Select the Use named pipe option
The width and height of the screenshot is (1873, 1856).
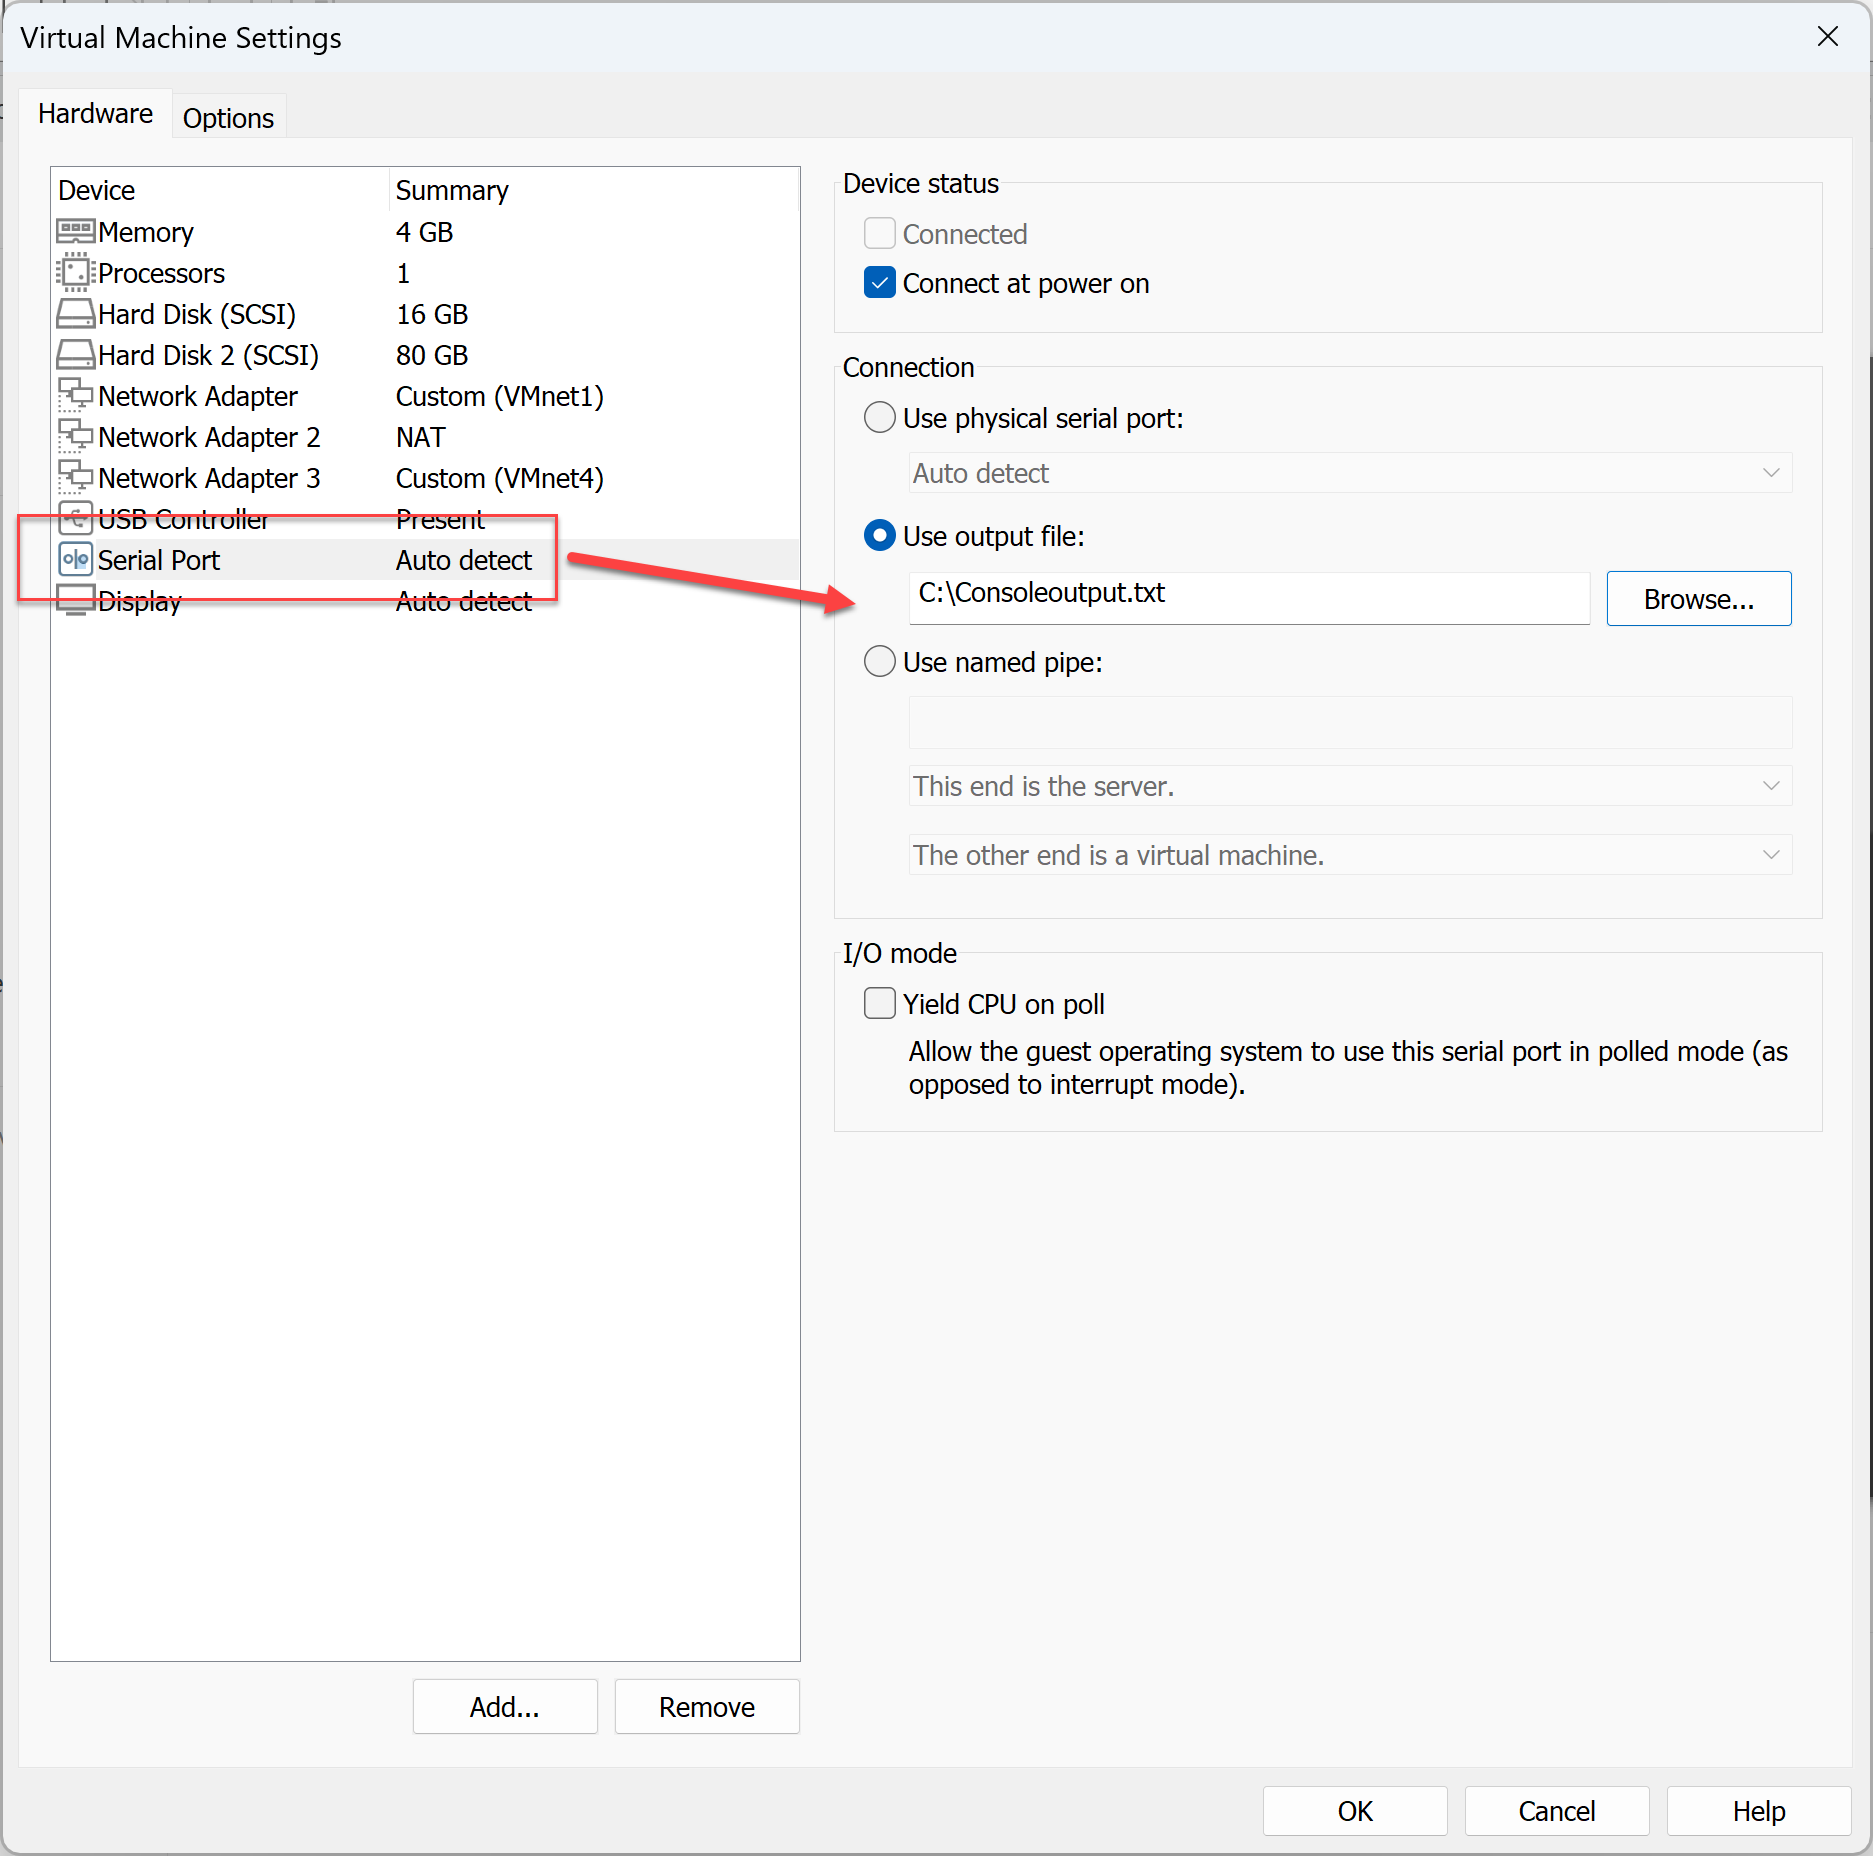879,662
